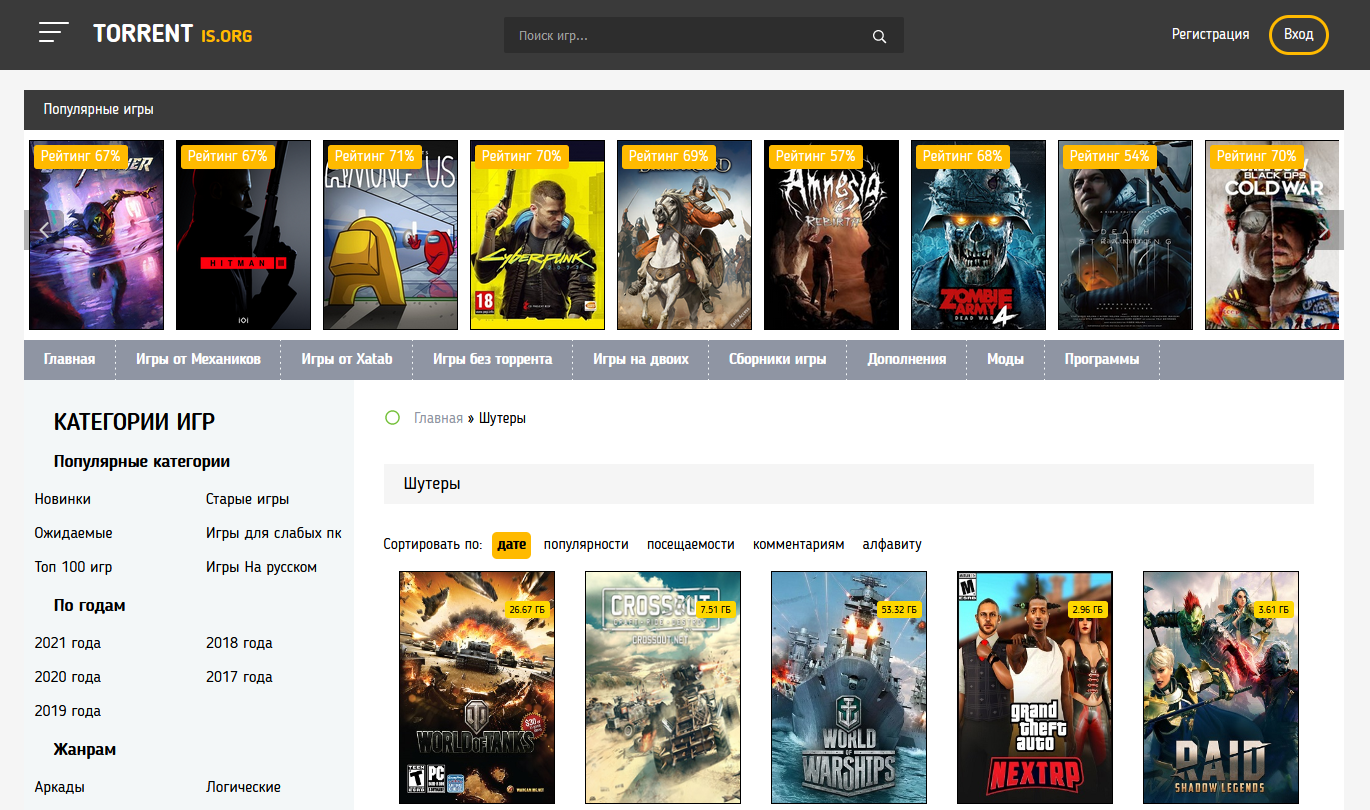Sort games by посещаемости
1370x810 pixels.
tap(691, 544)
